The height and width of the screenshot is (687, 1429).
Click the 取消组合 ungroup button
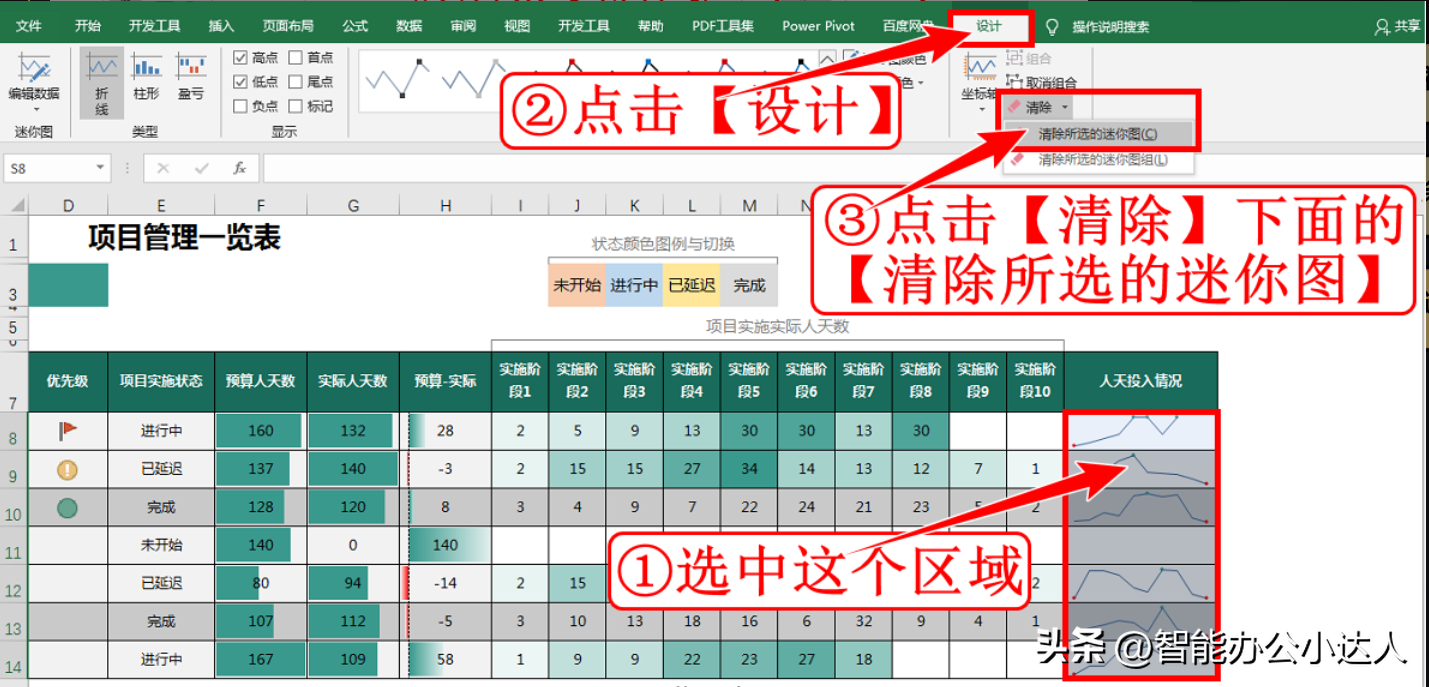tap(1041, 83)
